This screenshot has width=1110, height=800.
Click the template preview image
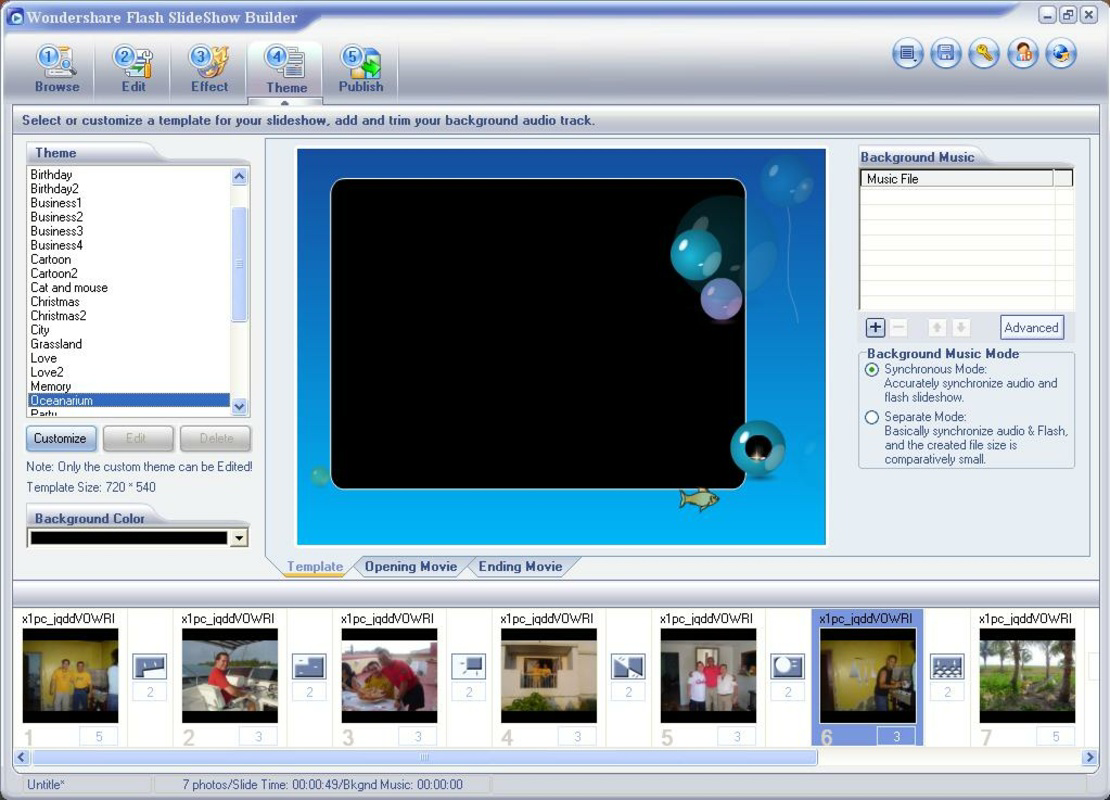(561, 347)
